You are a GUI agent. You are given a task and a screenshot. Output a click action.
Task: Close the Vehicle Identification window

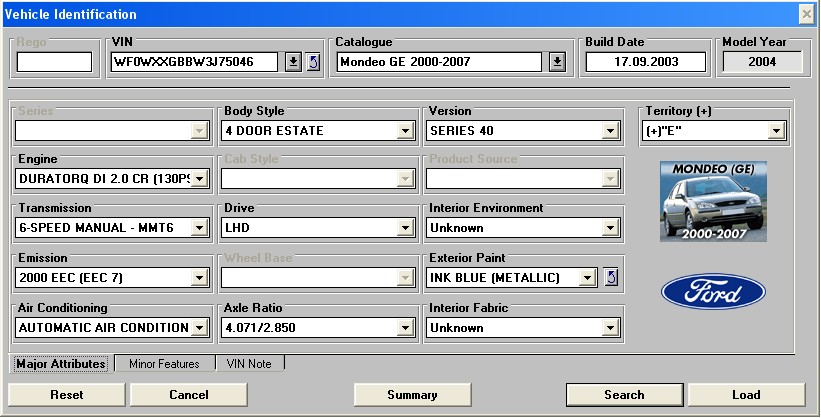(x=806, y=14)
